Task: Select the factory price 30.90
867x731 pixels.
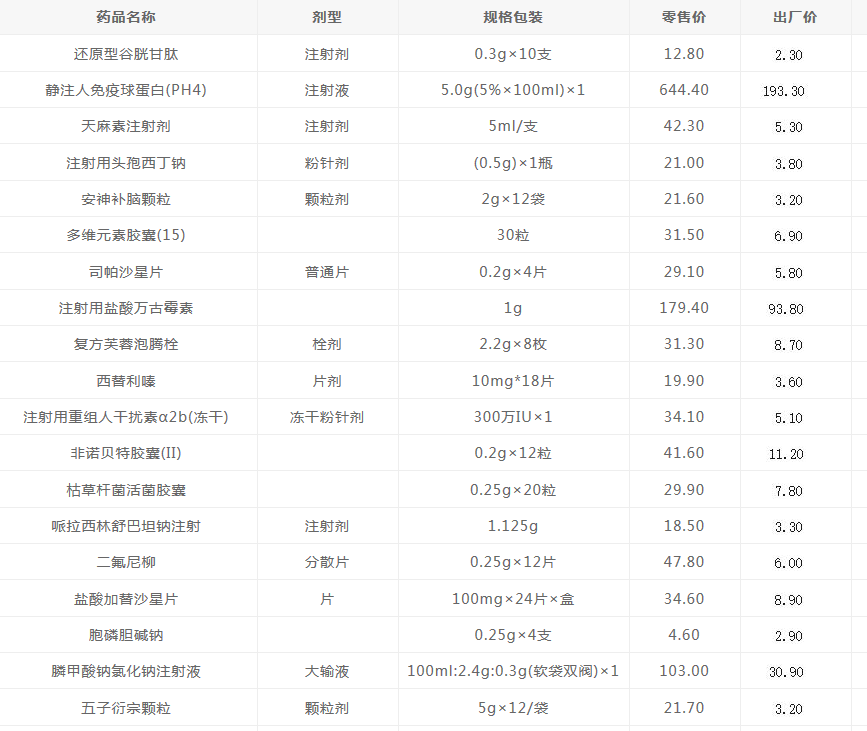Action: coord(786,672)
